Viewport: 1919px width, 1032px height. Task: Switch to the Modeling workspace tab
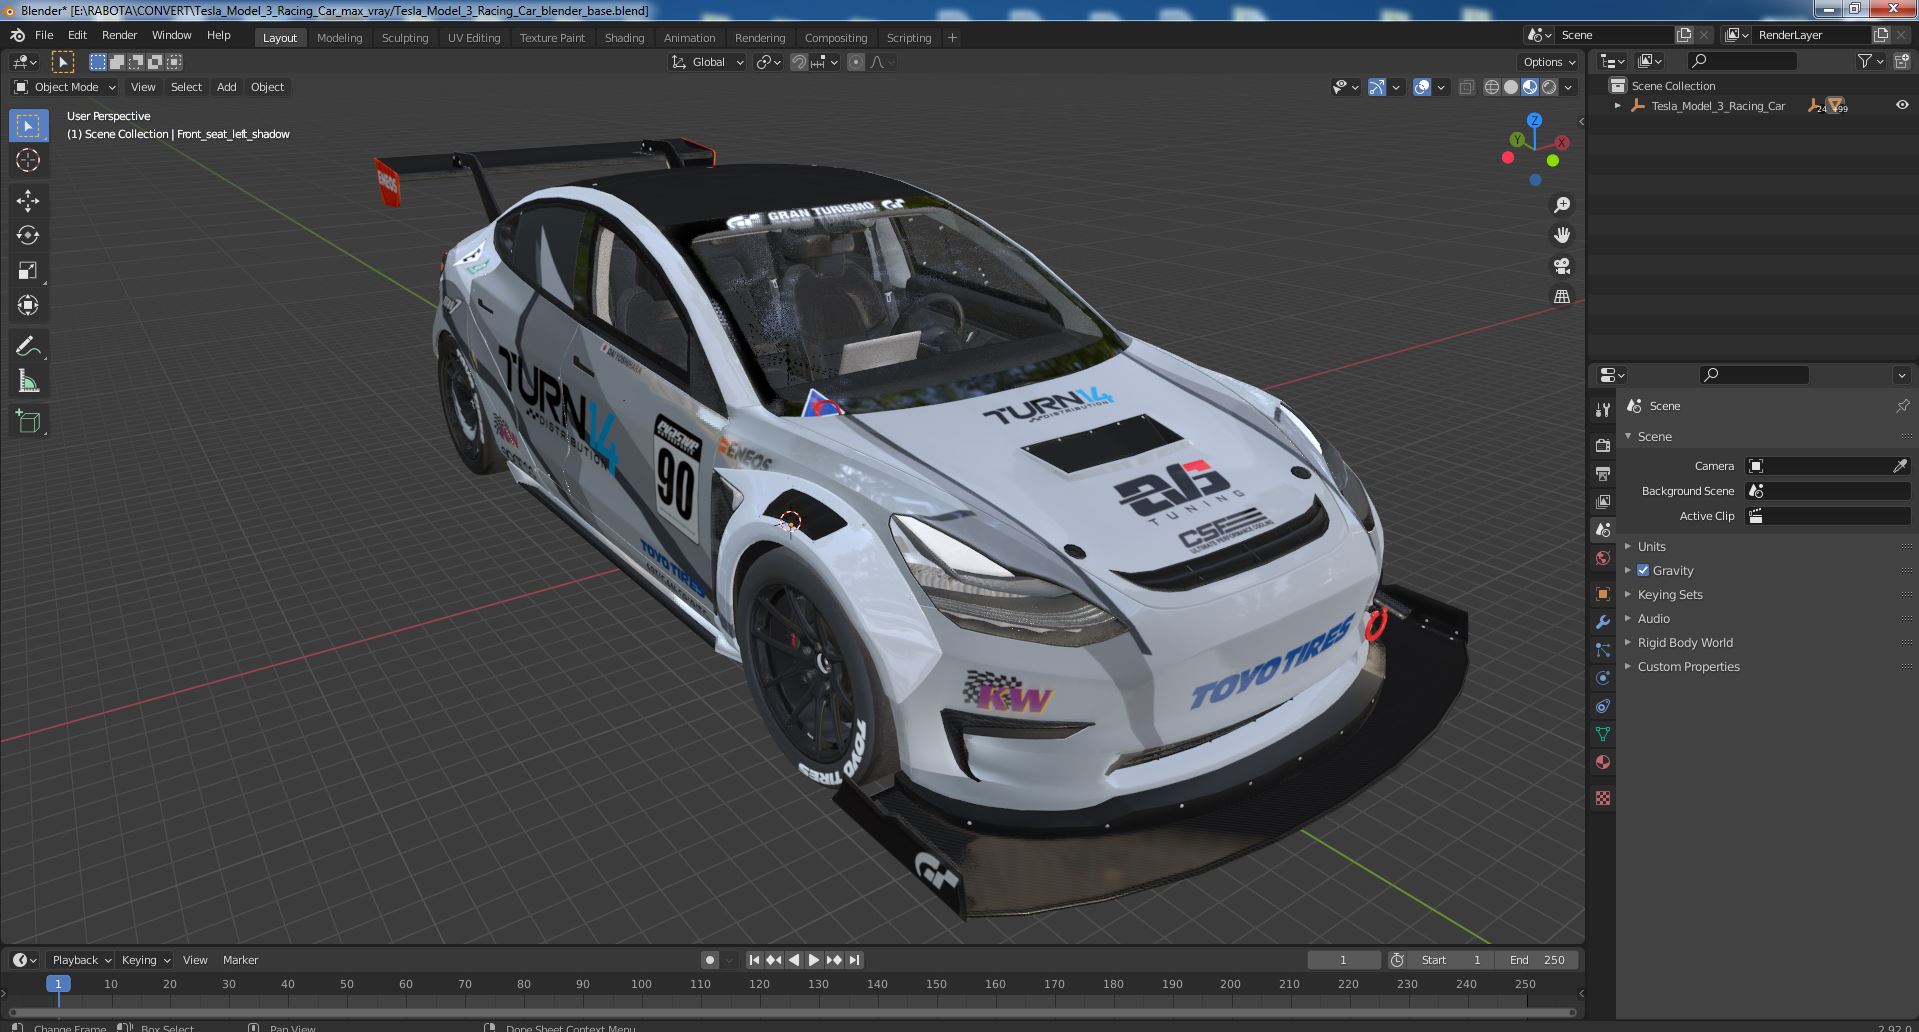click(x=339, y=38)
